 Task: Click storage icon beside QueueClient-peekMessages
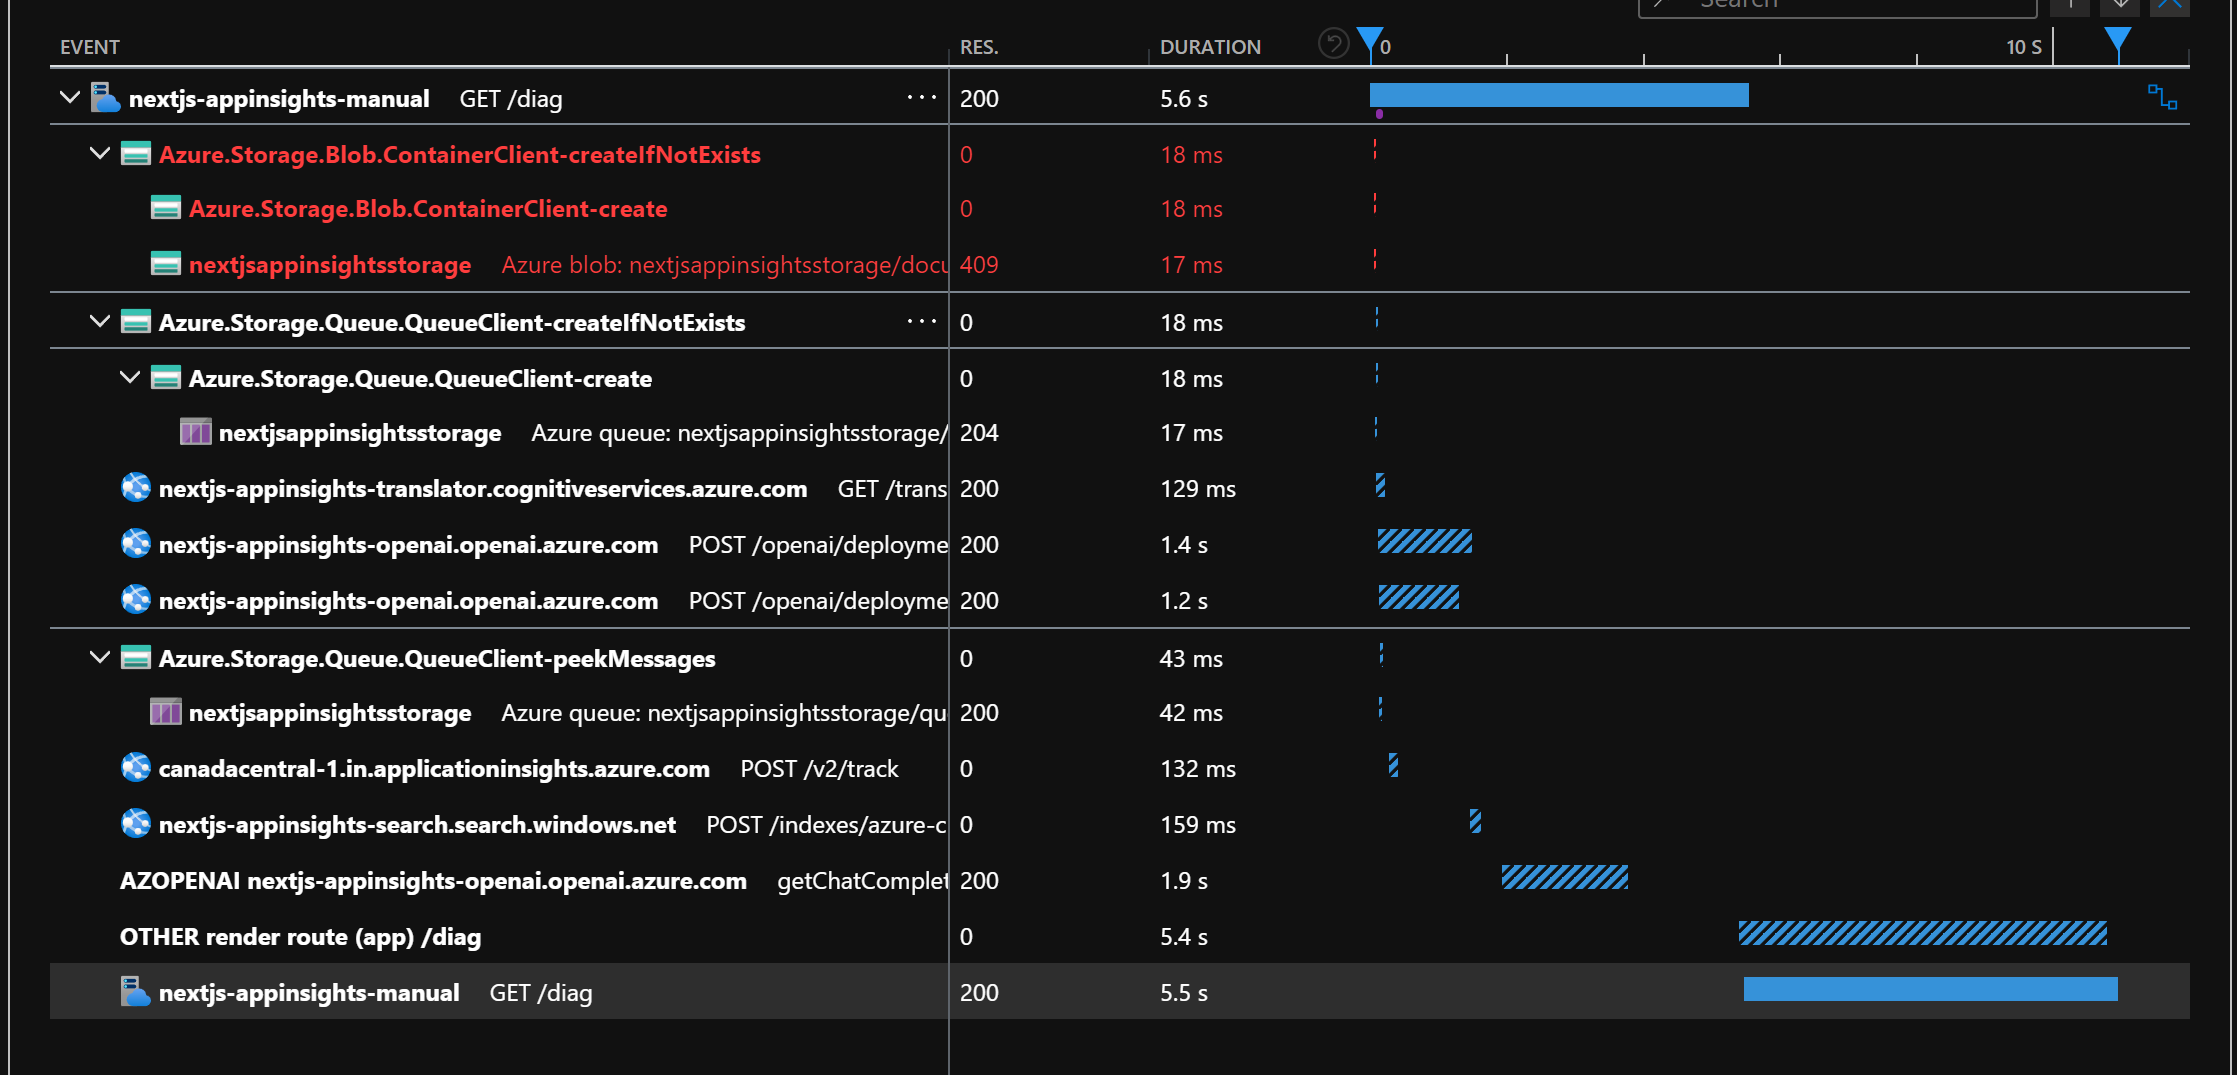[x=136, y=658]
